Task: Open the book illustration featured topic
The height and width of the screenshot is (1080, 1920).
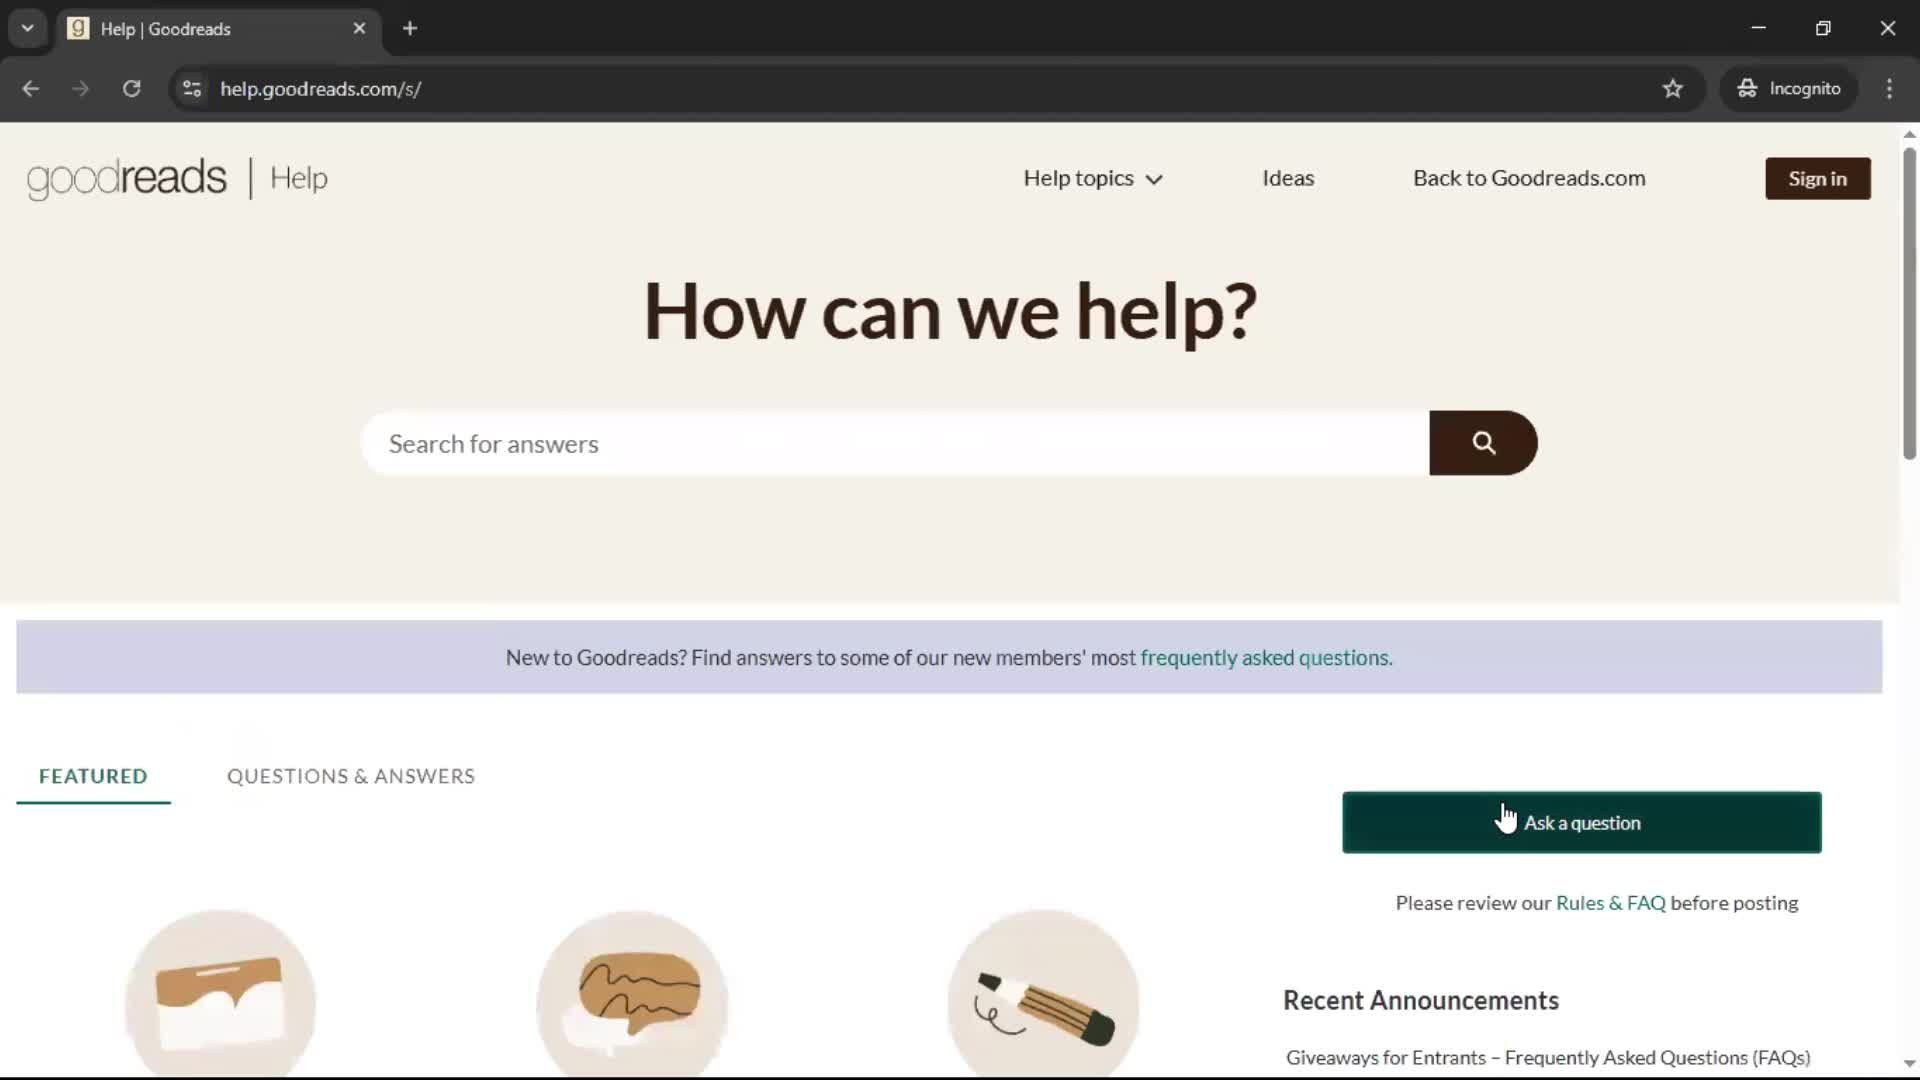Action: coord(220,994)
